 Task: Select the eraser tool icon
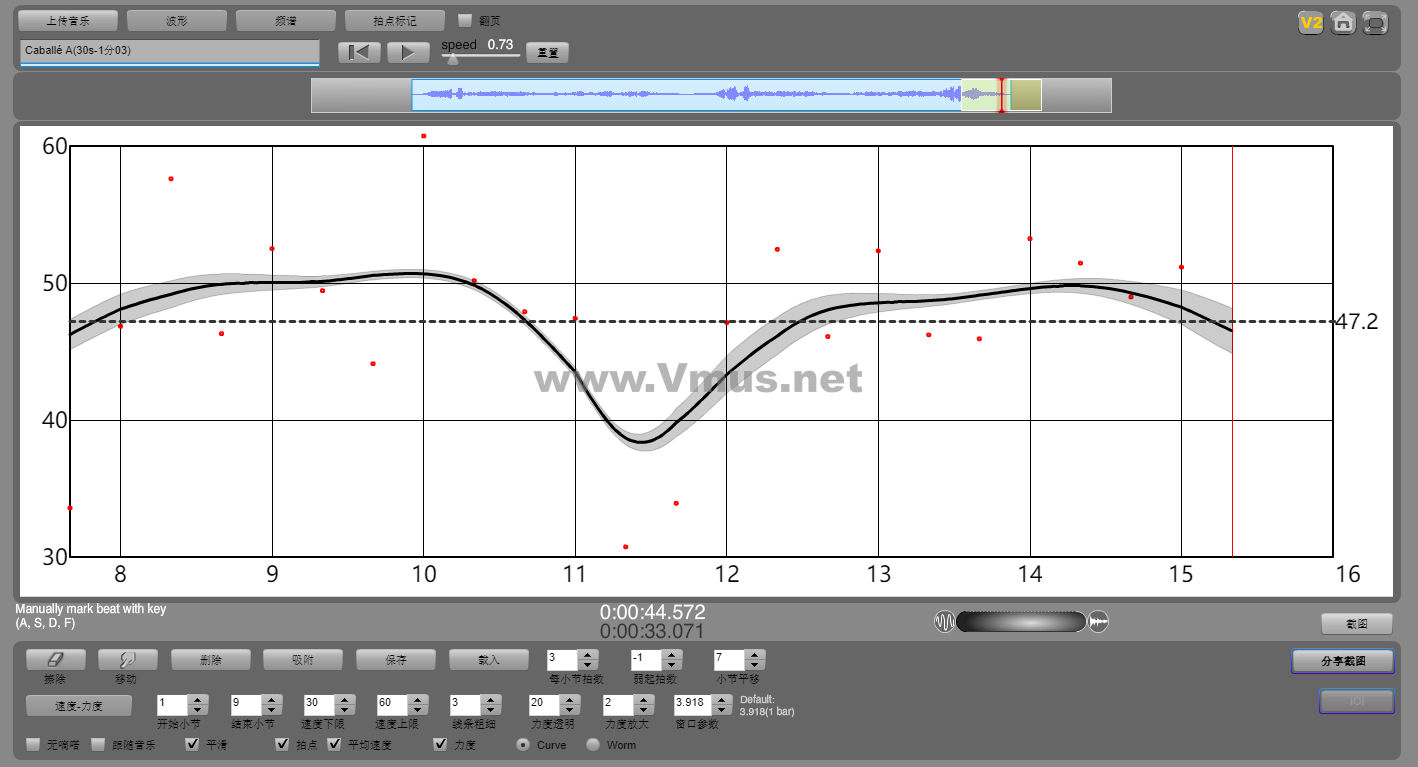55,660
